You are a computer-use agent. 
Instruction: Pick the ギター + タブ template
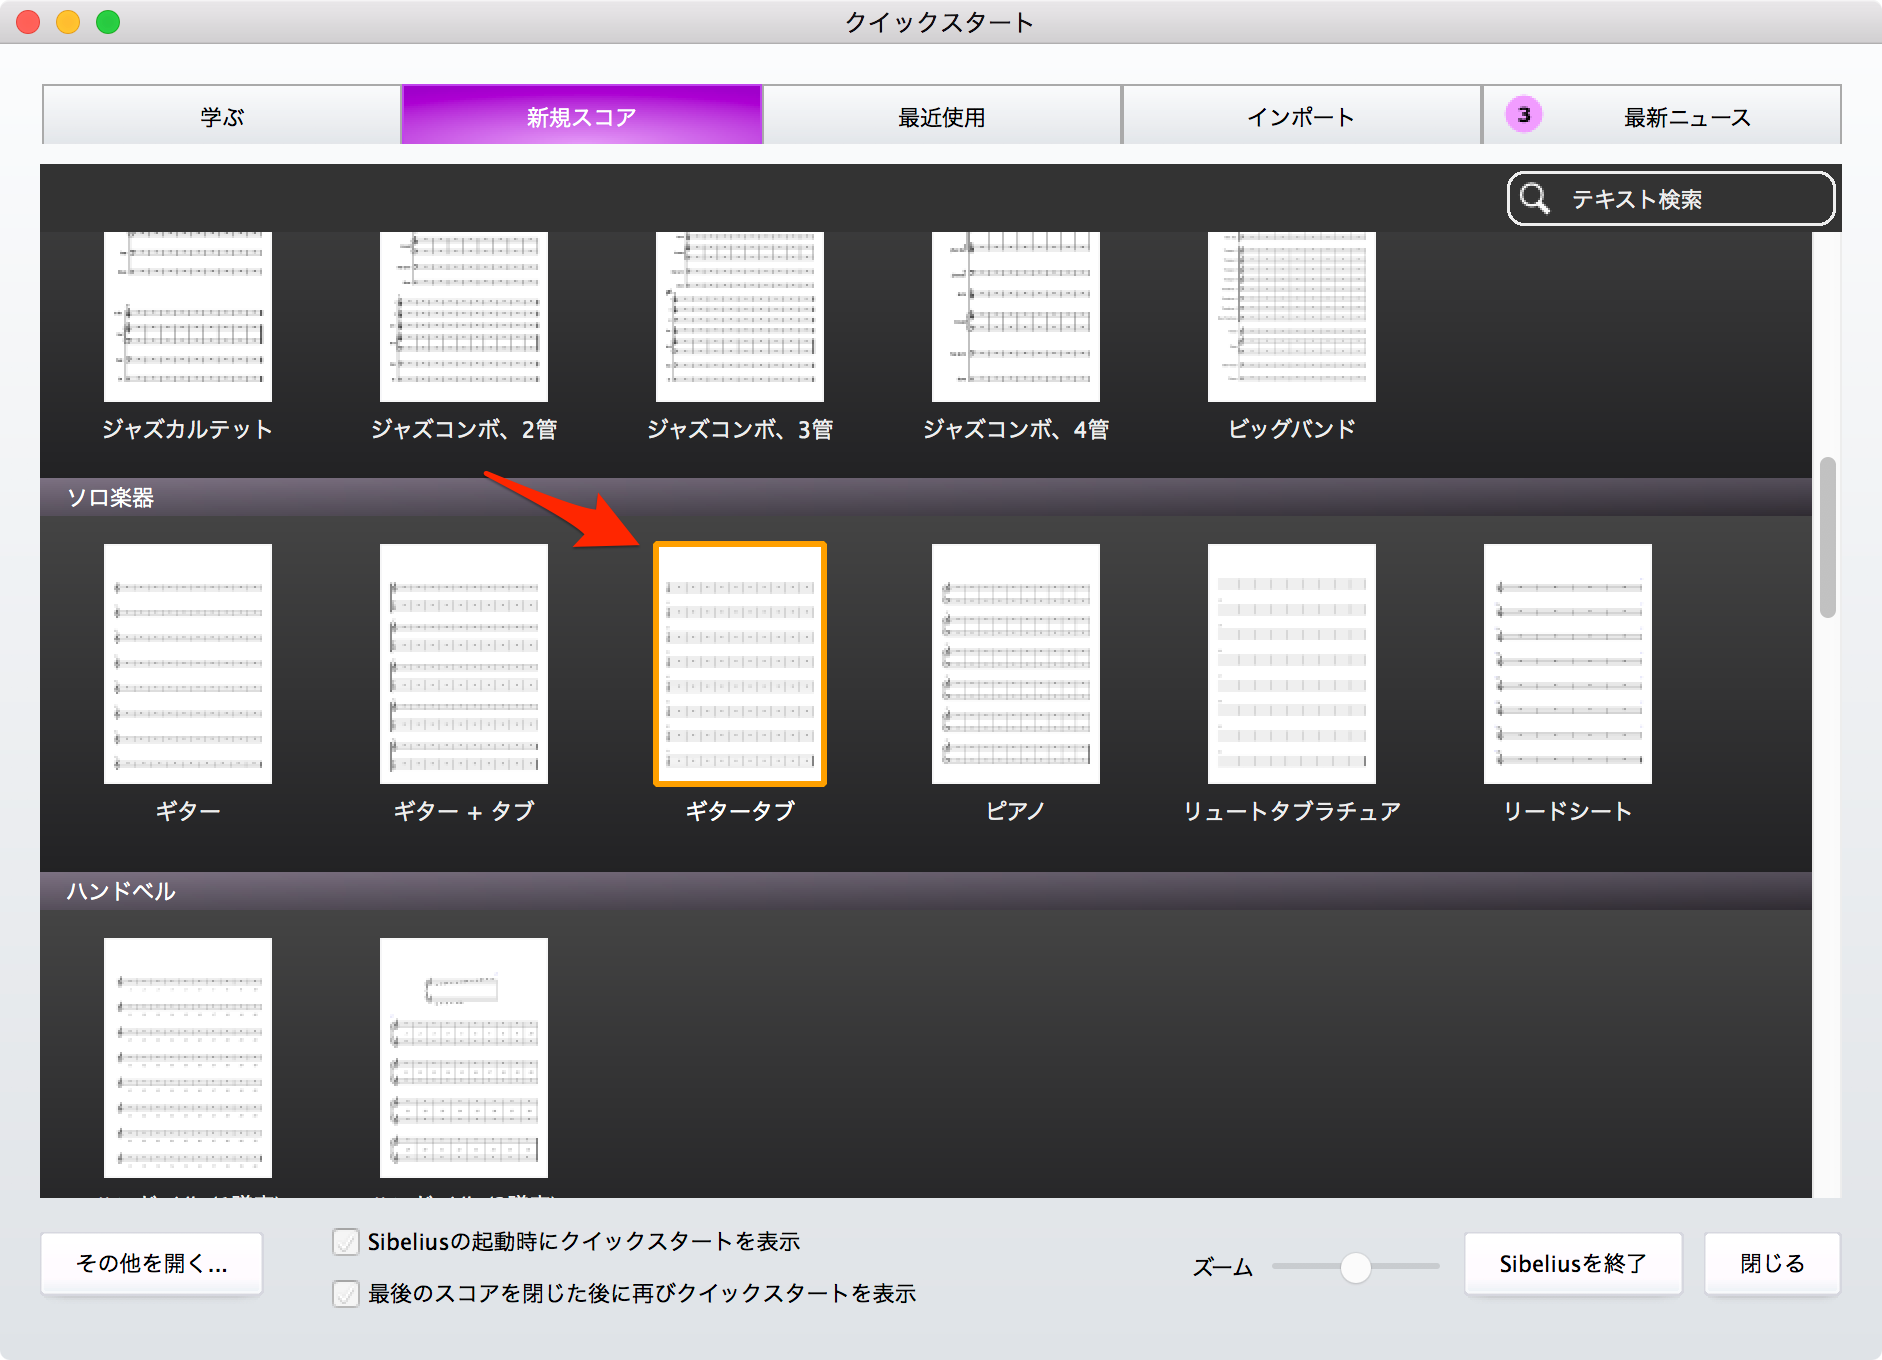tap(464, 664)
